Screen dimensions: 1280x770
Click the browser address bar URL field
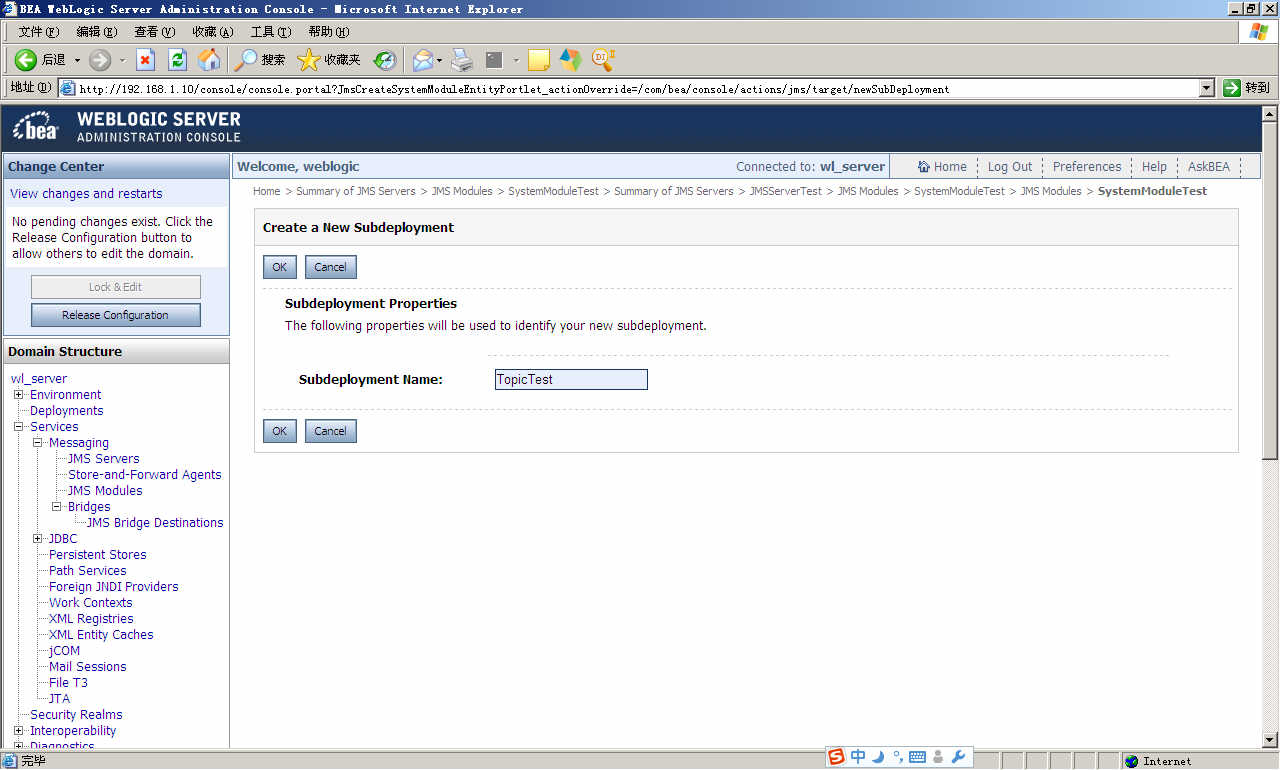(x=638, y=88)
